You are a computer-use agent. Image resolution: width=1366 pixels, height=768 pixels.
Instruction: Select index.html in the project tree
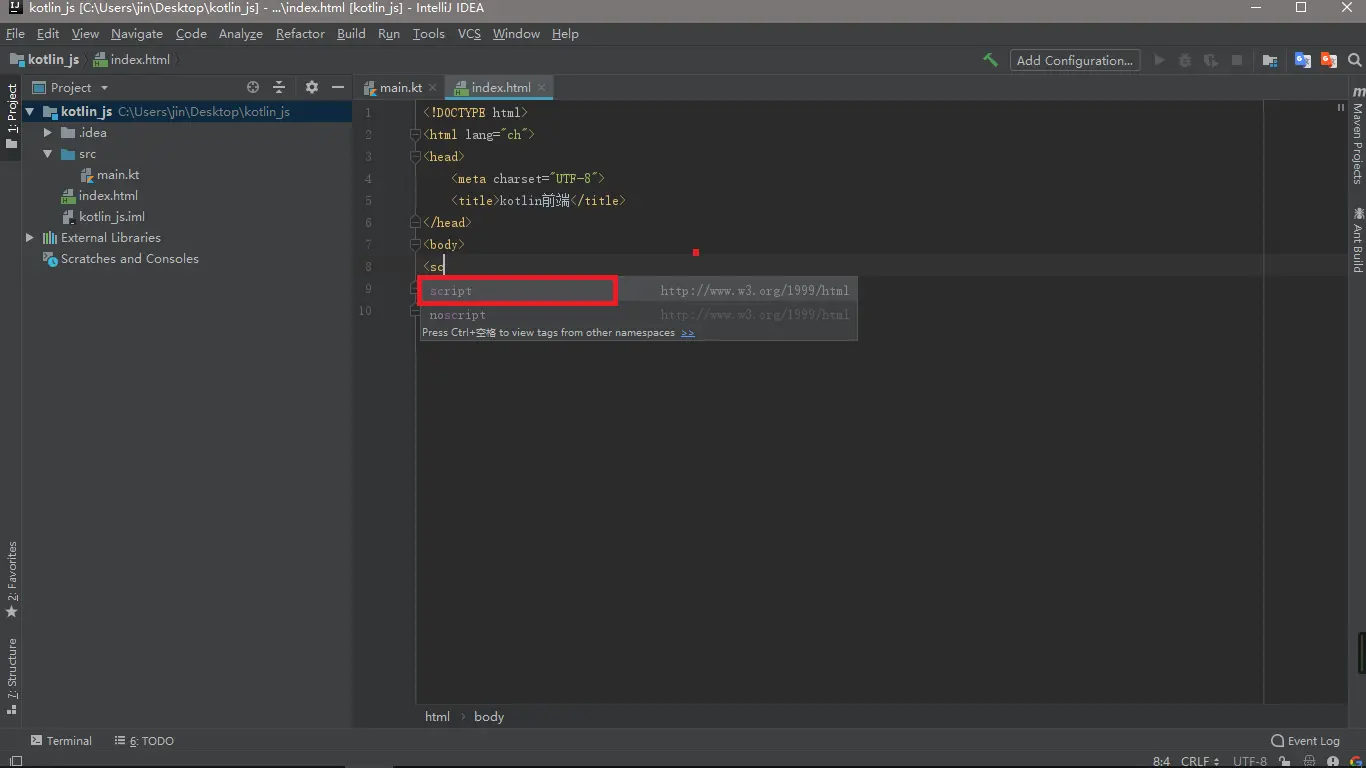pos(100,196)
